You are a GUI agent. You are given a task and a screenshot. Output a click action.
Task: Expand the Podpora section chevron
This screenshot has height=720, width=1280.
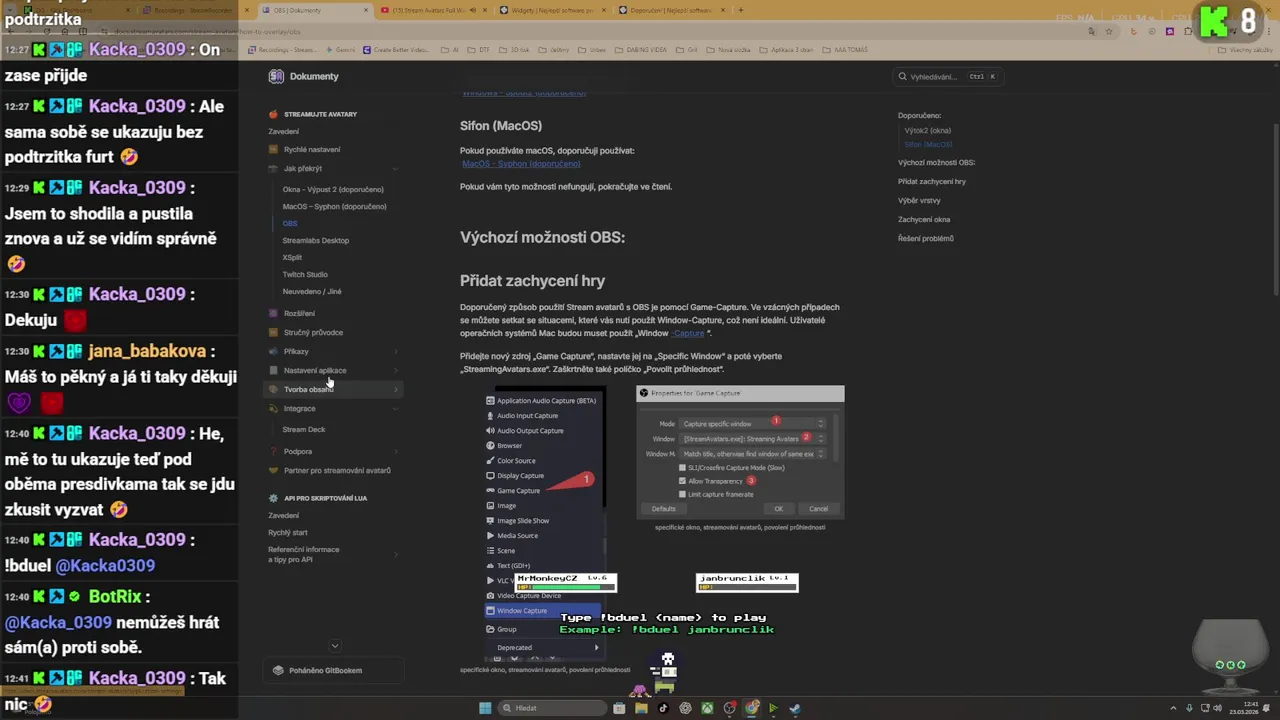point(395,451)
